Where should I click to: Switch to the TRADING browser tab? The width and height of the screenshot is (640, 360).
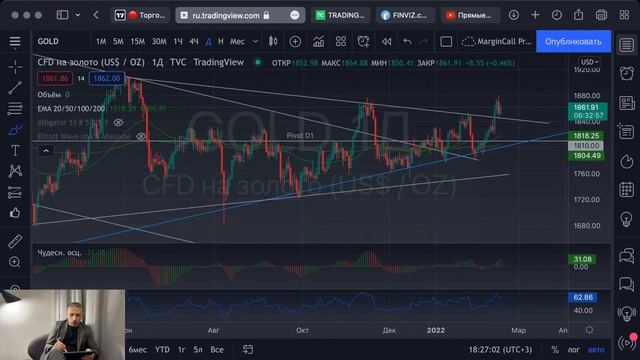coord(341,15)
